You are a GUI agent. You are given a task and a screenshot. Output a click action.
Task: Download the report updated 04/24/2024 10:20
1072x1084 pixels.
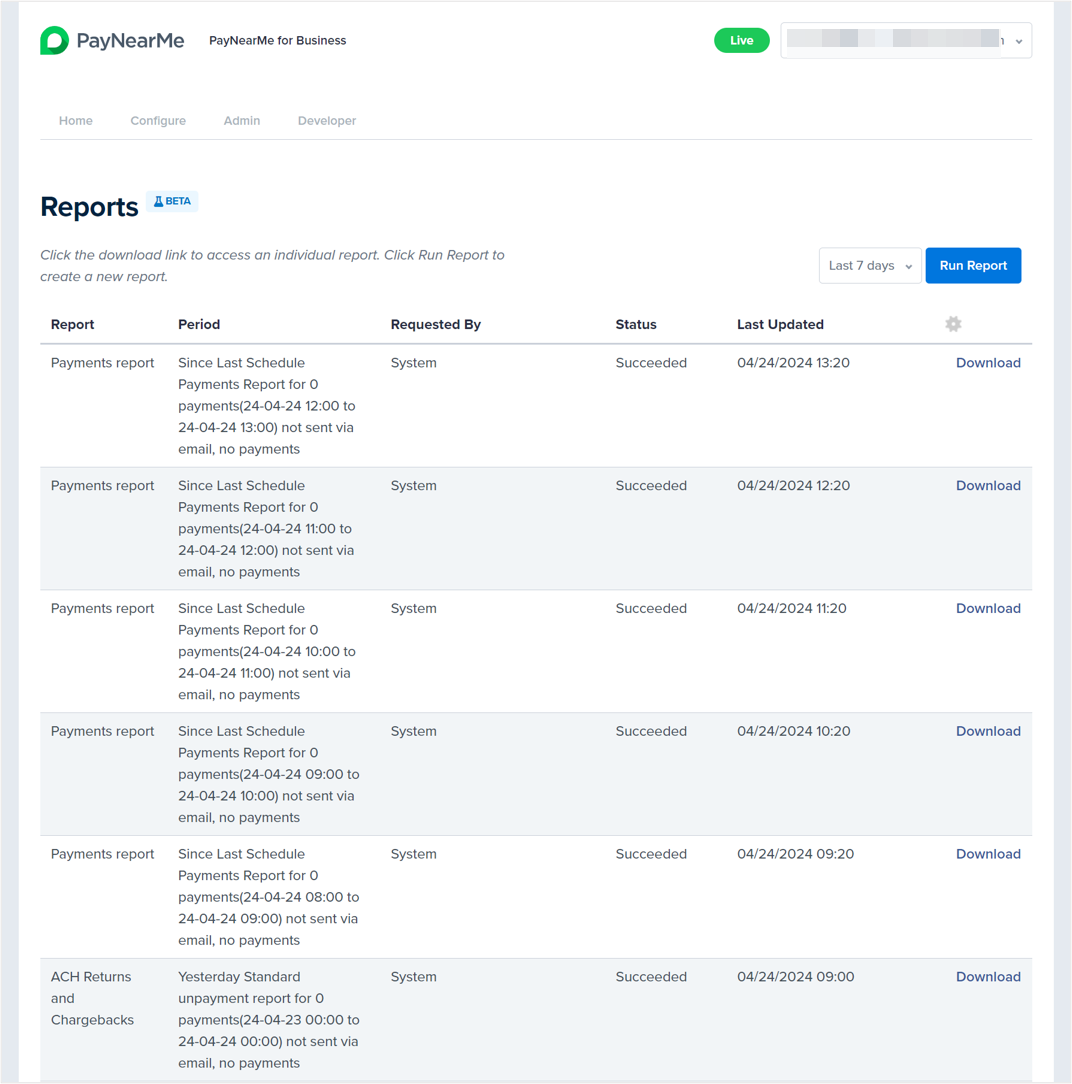988,731
